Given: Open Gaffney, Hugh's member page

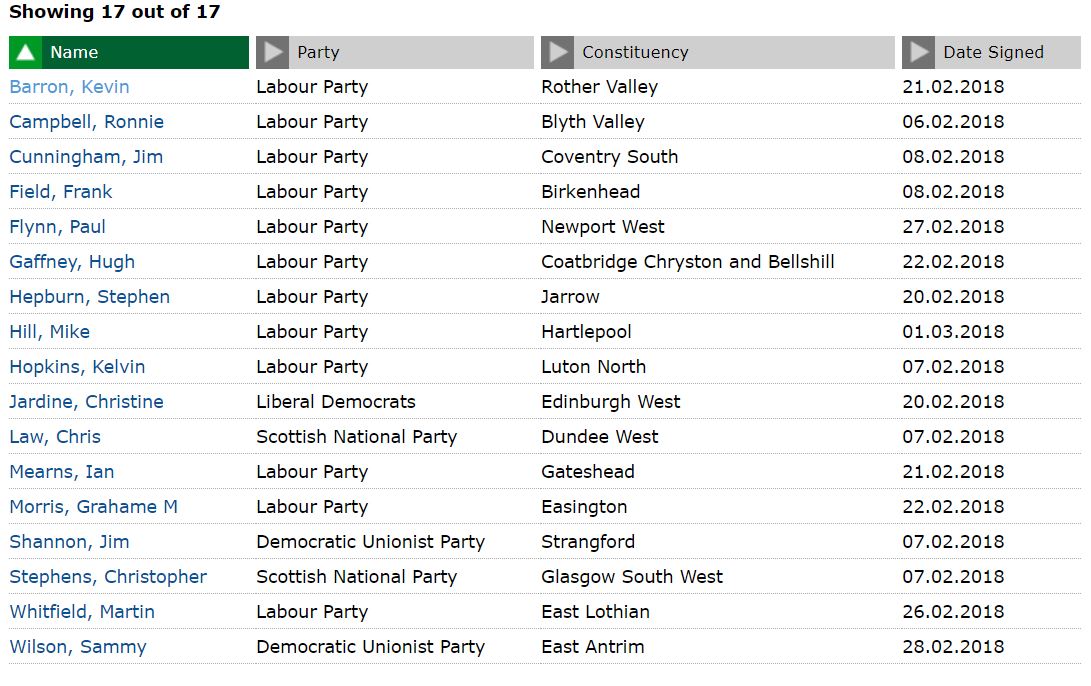Looking at the screenshot, I should pos(72,262).
